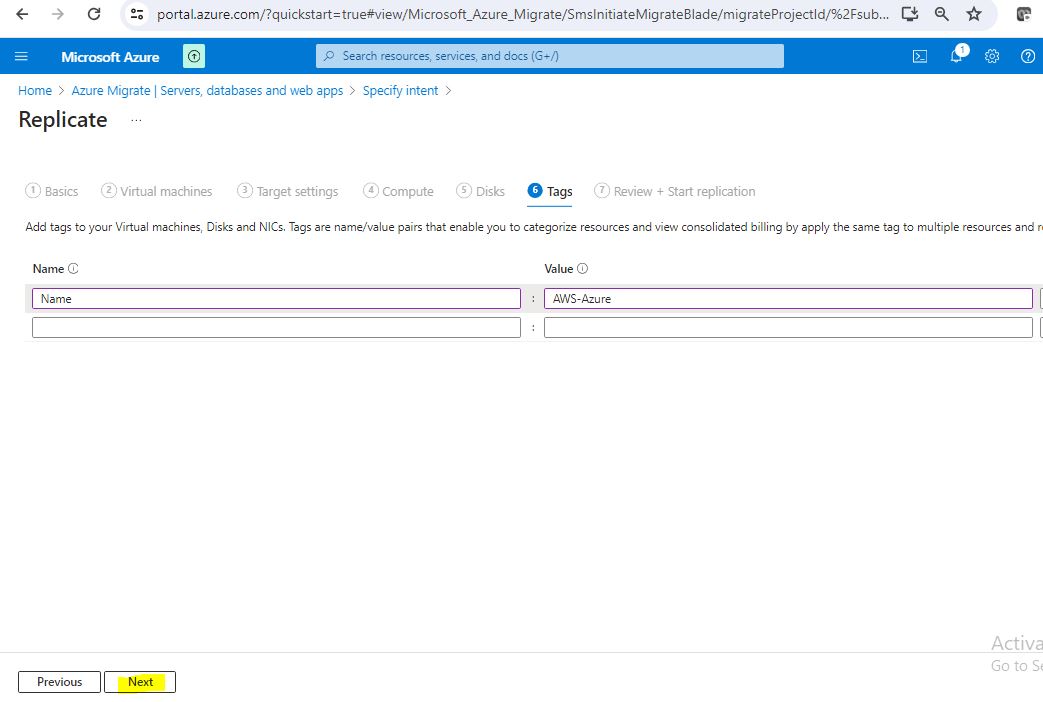Open the notifications bell

(956, 56)
